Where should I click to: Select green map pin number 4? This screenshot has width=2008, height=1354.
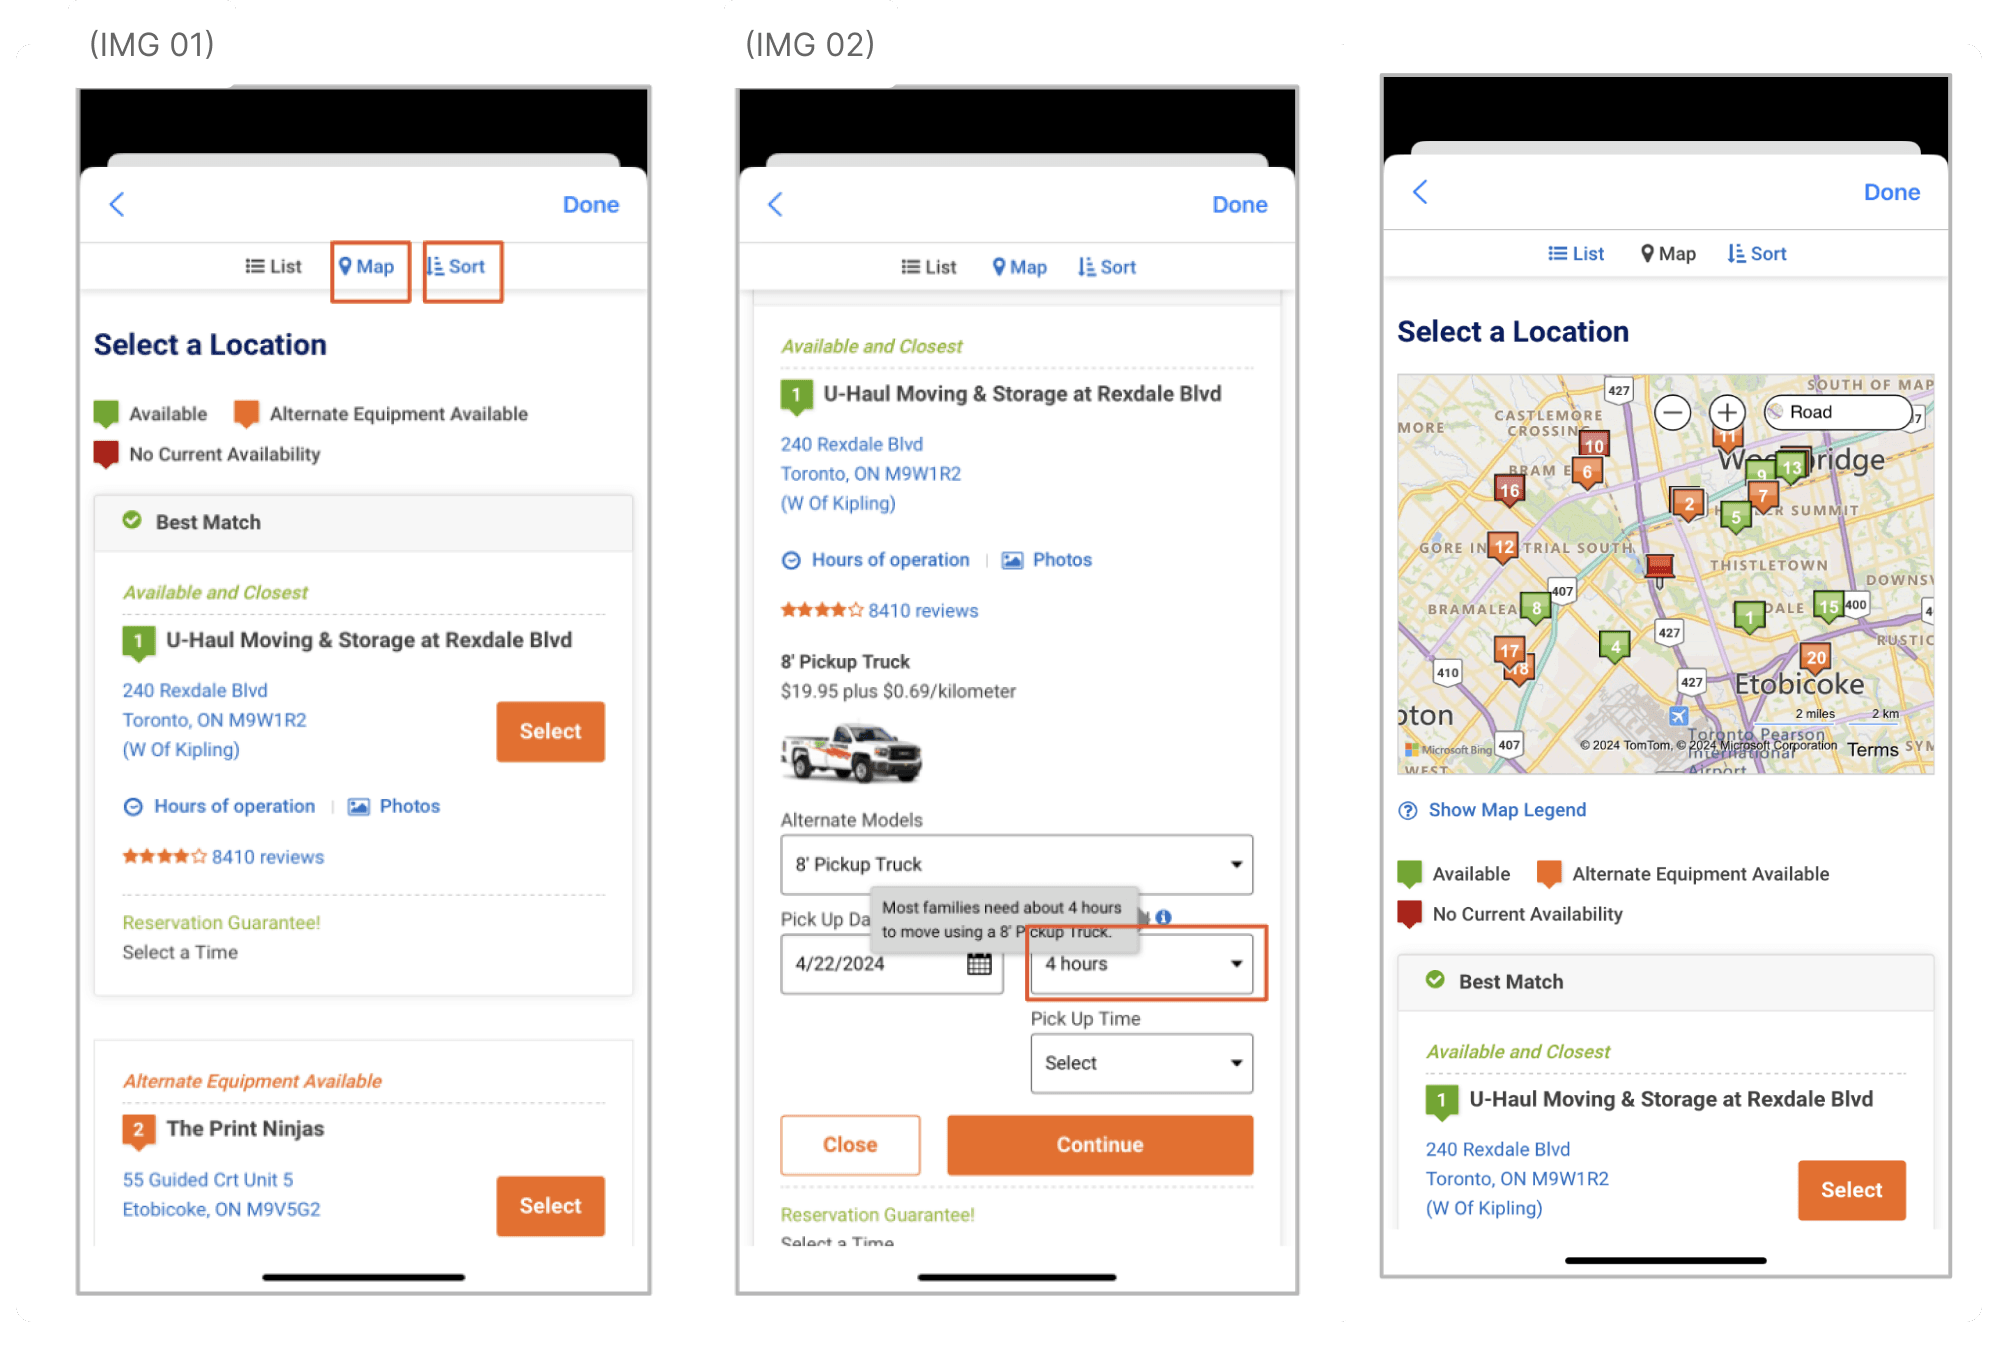[x=1615, y=648]
